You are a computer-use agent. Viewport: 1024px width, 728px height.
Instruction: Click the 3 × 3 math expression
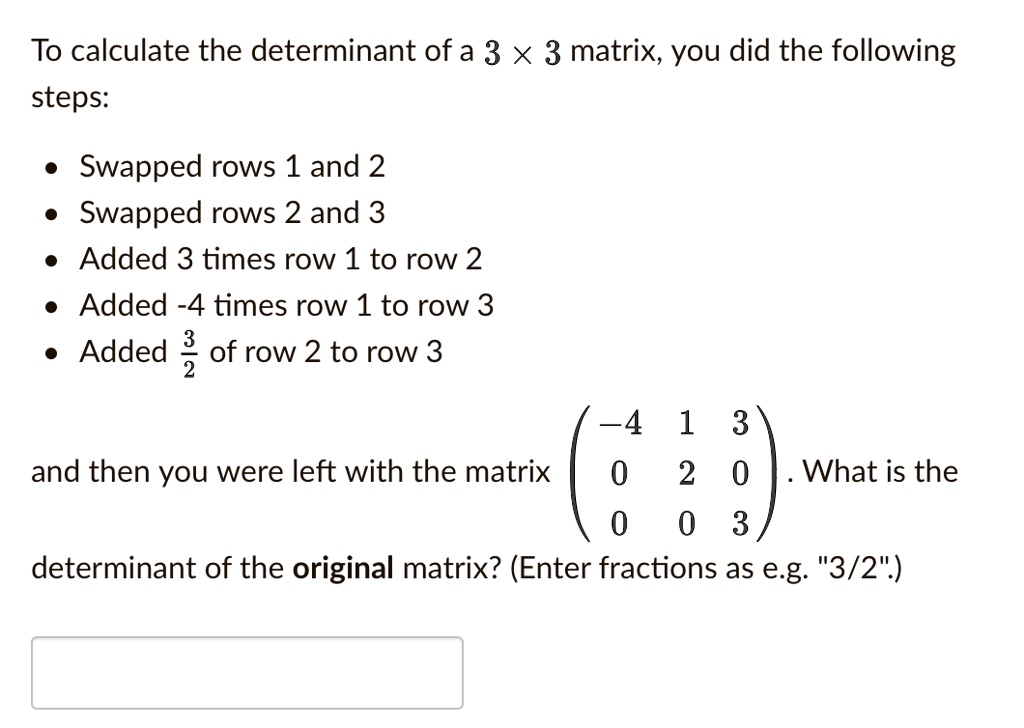(522, 53)
